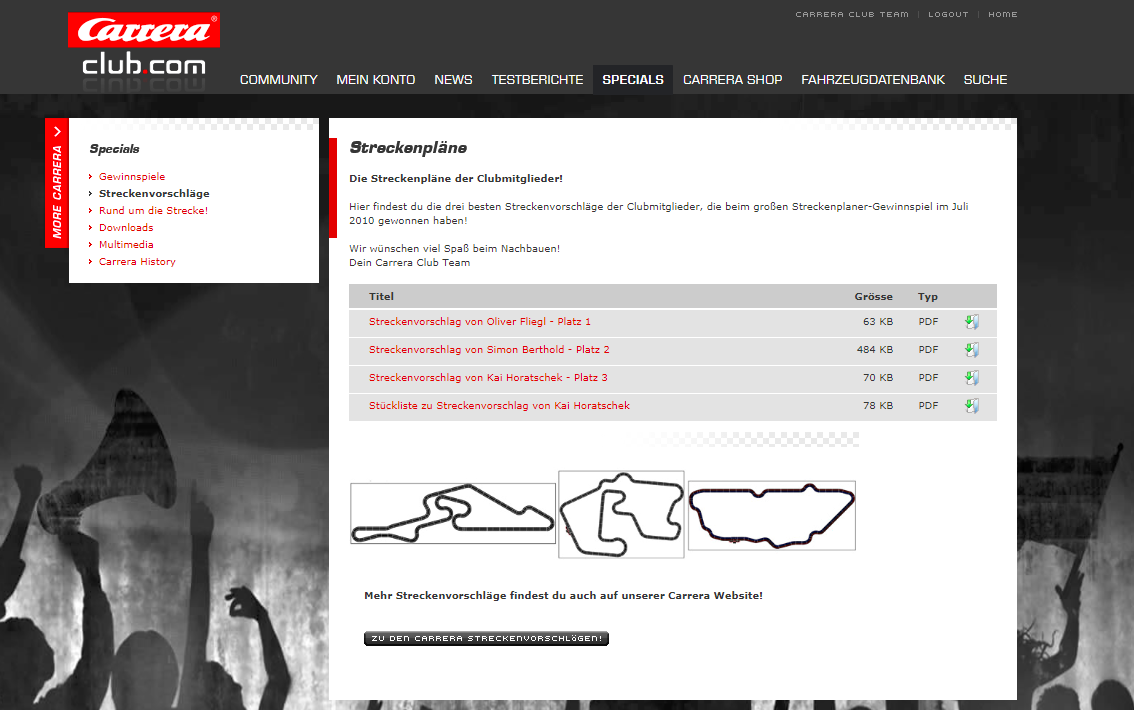Screen dimensions: 1134x710
Task: Click the Grösse column header
Action: click(873, 296)
